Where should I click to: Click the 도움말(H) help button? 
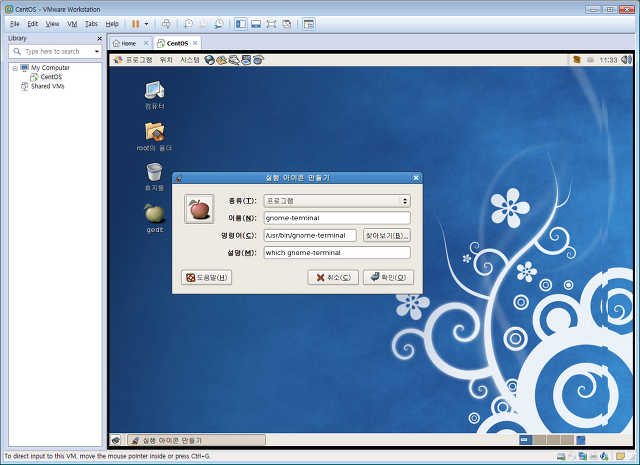[207, 278]
